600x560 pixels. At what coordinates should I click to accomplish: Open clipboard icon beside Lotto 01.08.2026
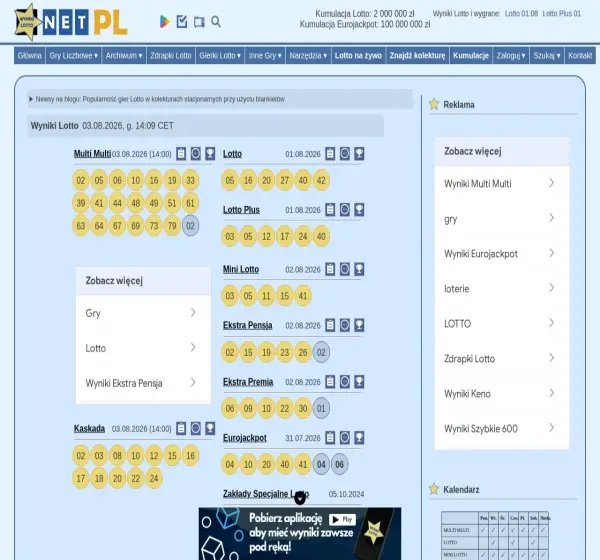click(330, 154)
